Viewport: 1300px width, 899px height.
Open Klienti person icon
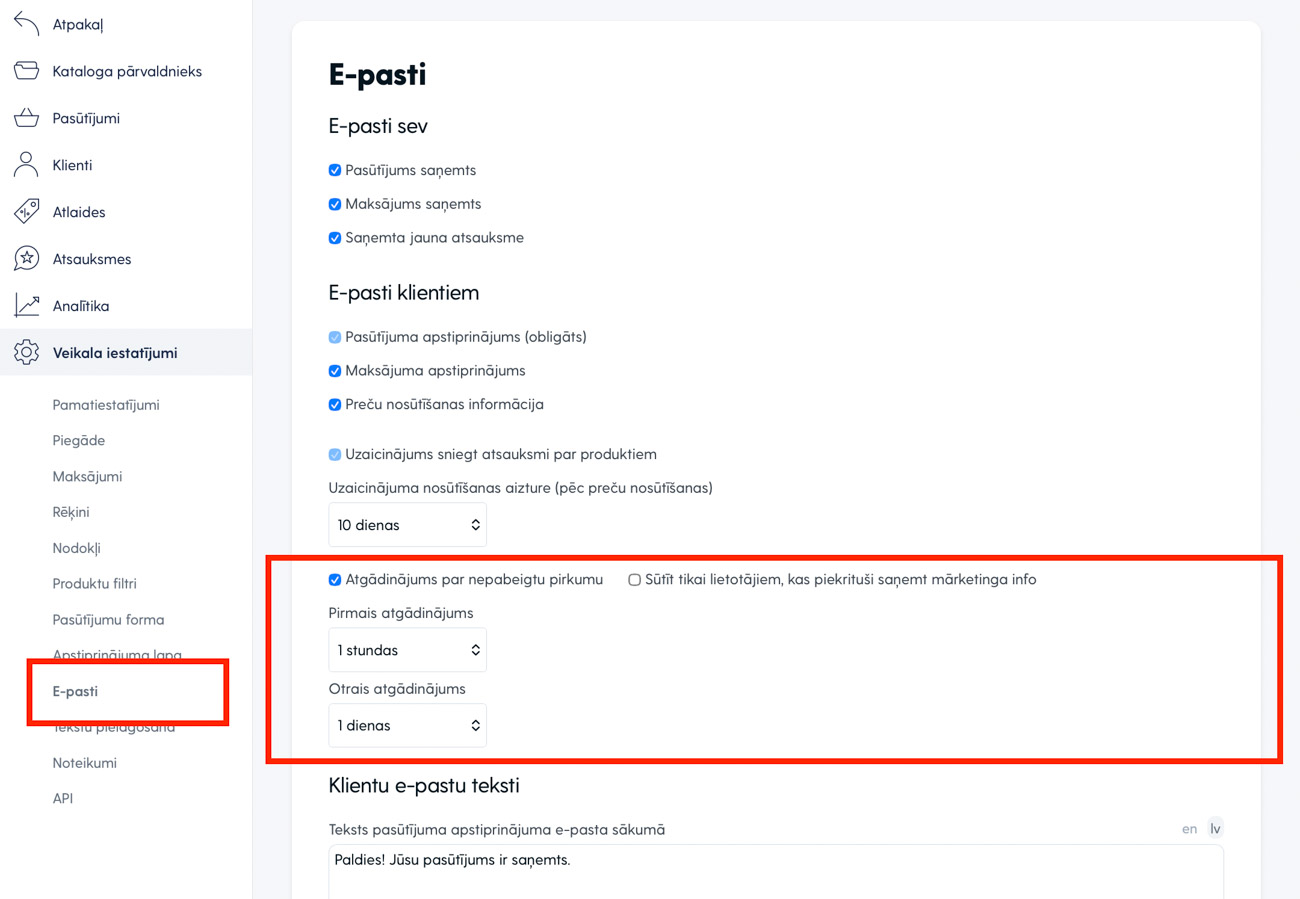(x=27, y=165)
